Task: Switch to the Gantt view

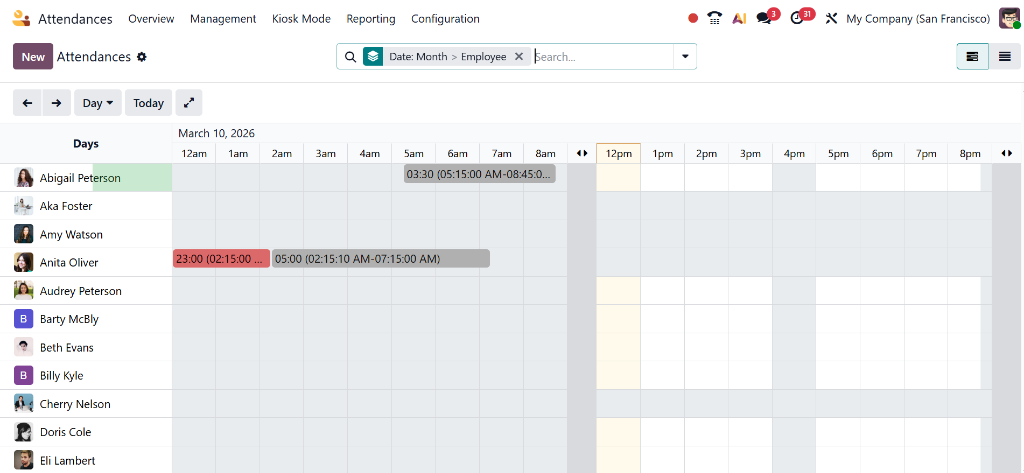Action: coord(972,57)
